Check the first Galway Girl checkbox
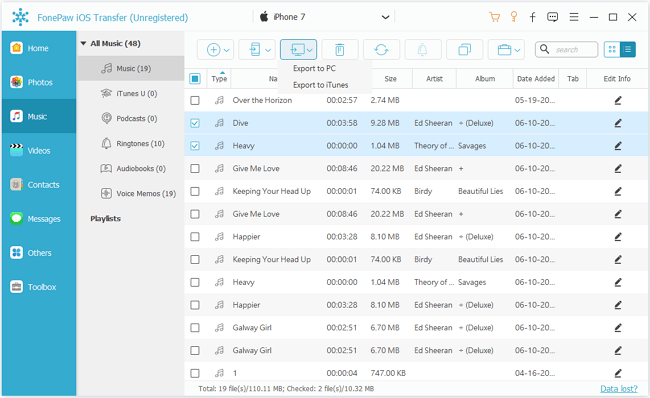 195,328
